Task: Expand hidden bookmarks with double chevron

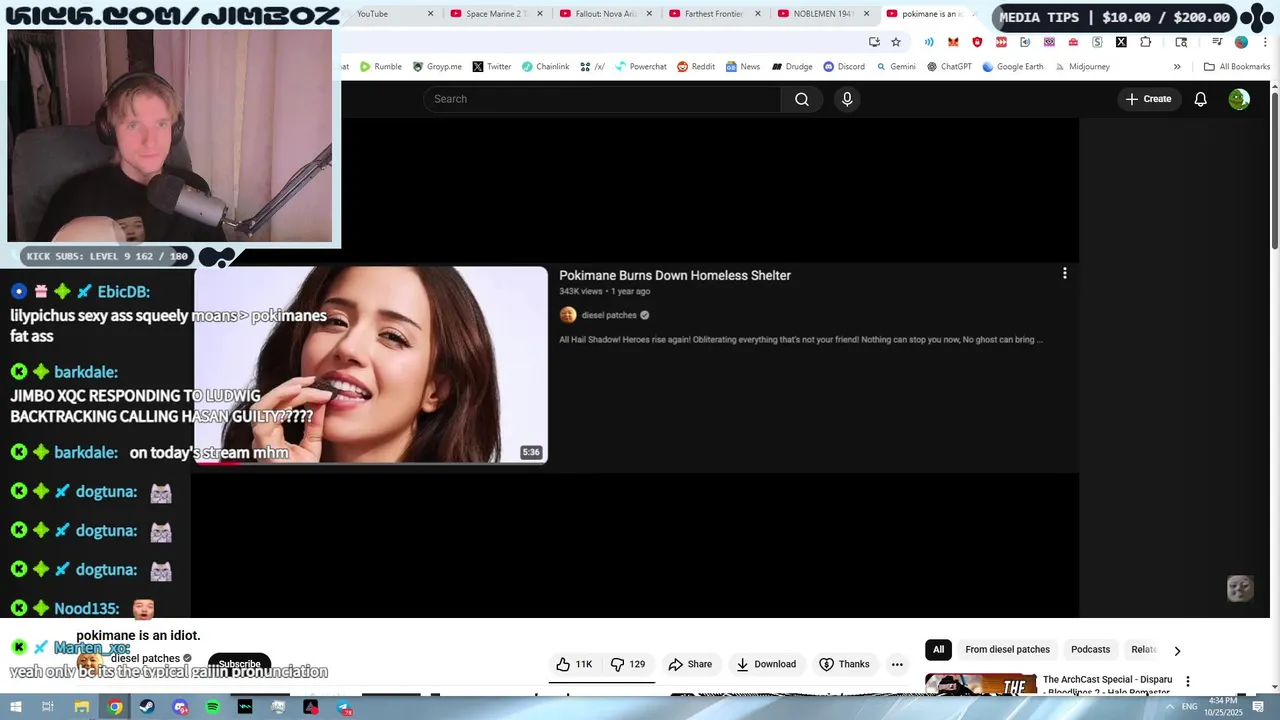Action: coord(1177,67)
